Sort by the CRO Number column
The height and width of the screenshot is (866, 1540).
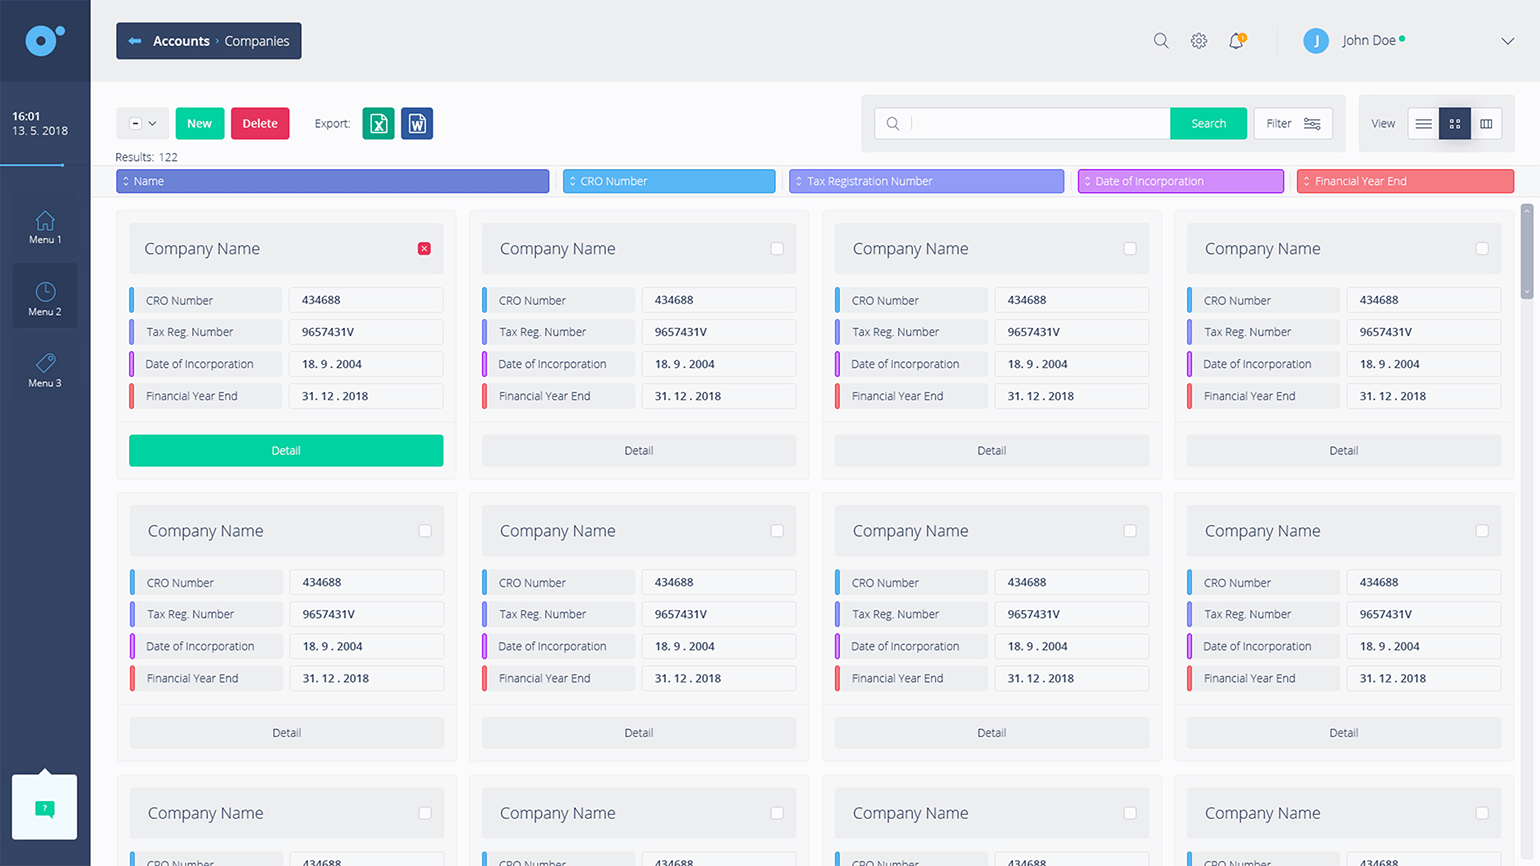pos(668,181)
